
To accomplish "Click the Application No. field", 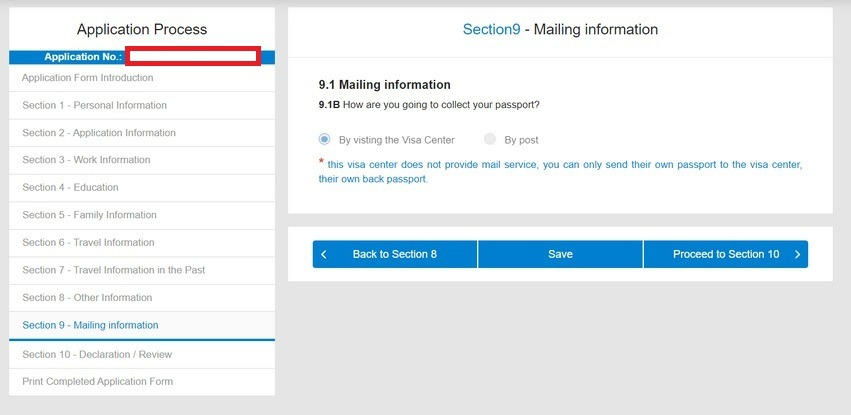I will [193, 57].
